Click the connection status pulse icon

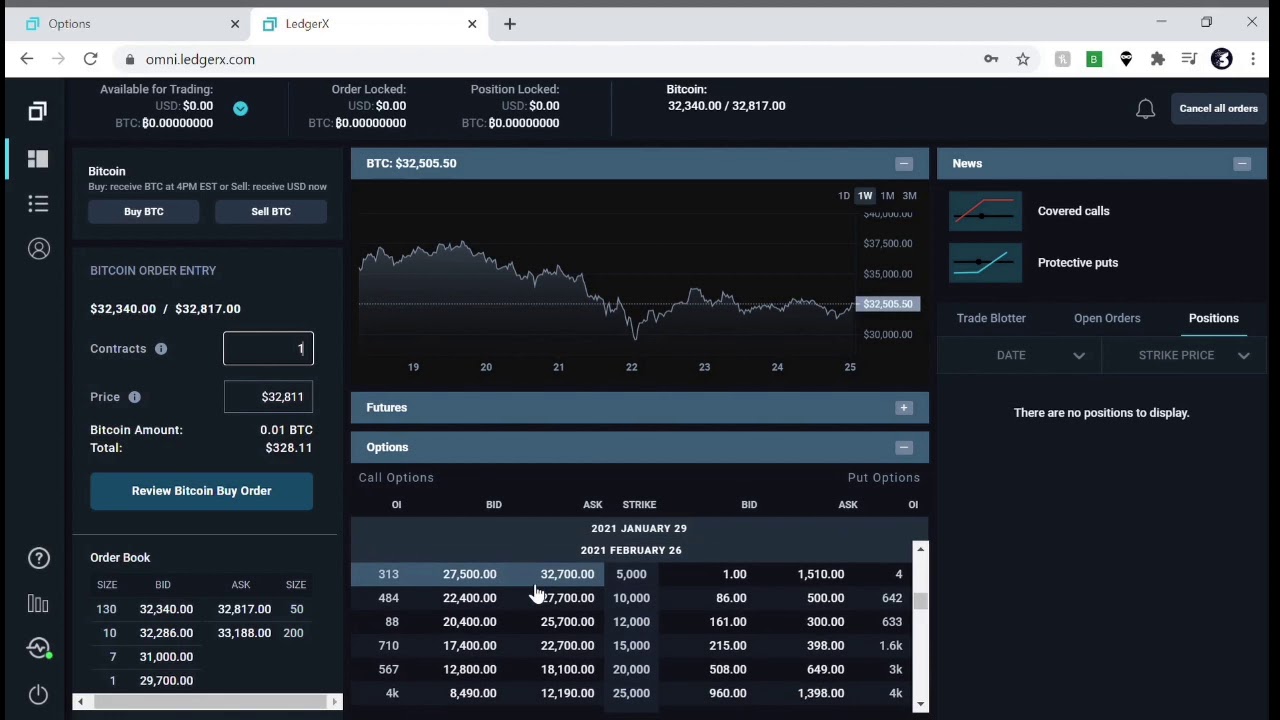point(38,648)
